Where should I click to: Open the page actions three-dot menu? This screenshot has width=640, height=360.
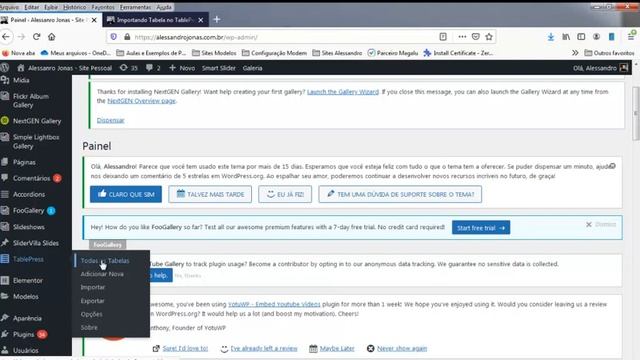coord(462,37)
